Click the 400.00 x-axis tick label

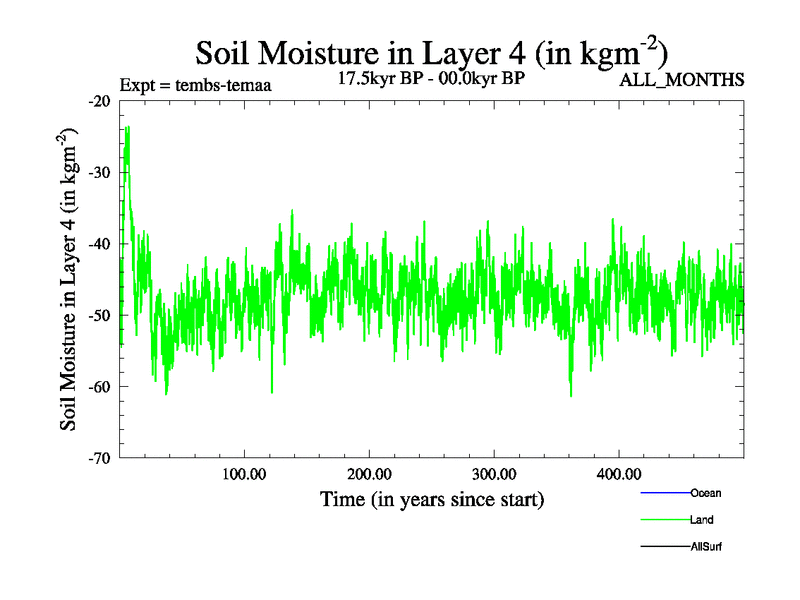619,473
